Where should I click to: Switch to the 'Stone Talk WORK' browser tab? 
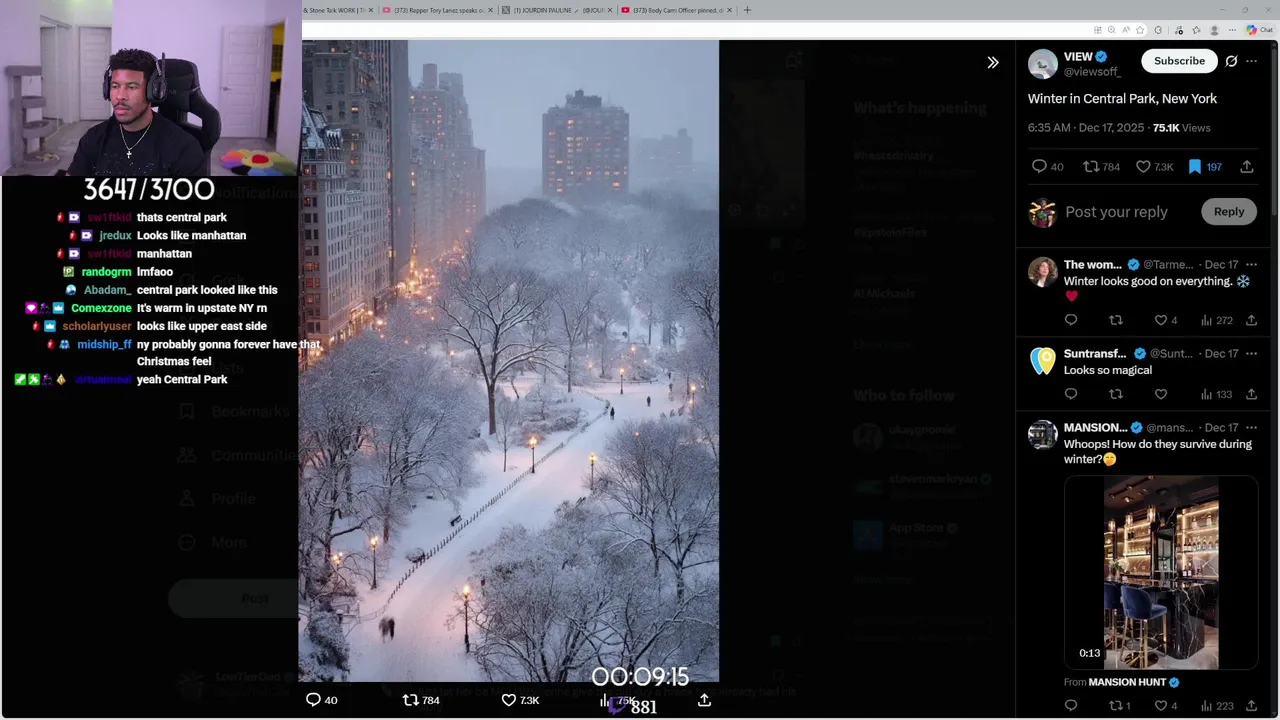(336, 10)
